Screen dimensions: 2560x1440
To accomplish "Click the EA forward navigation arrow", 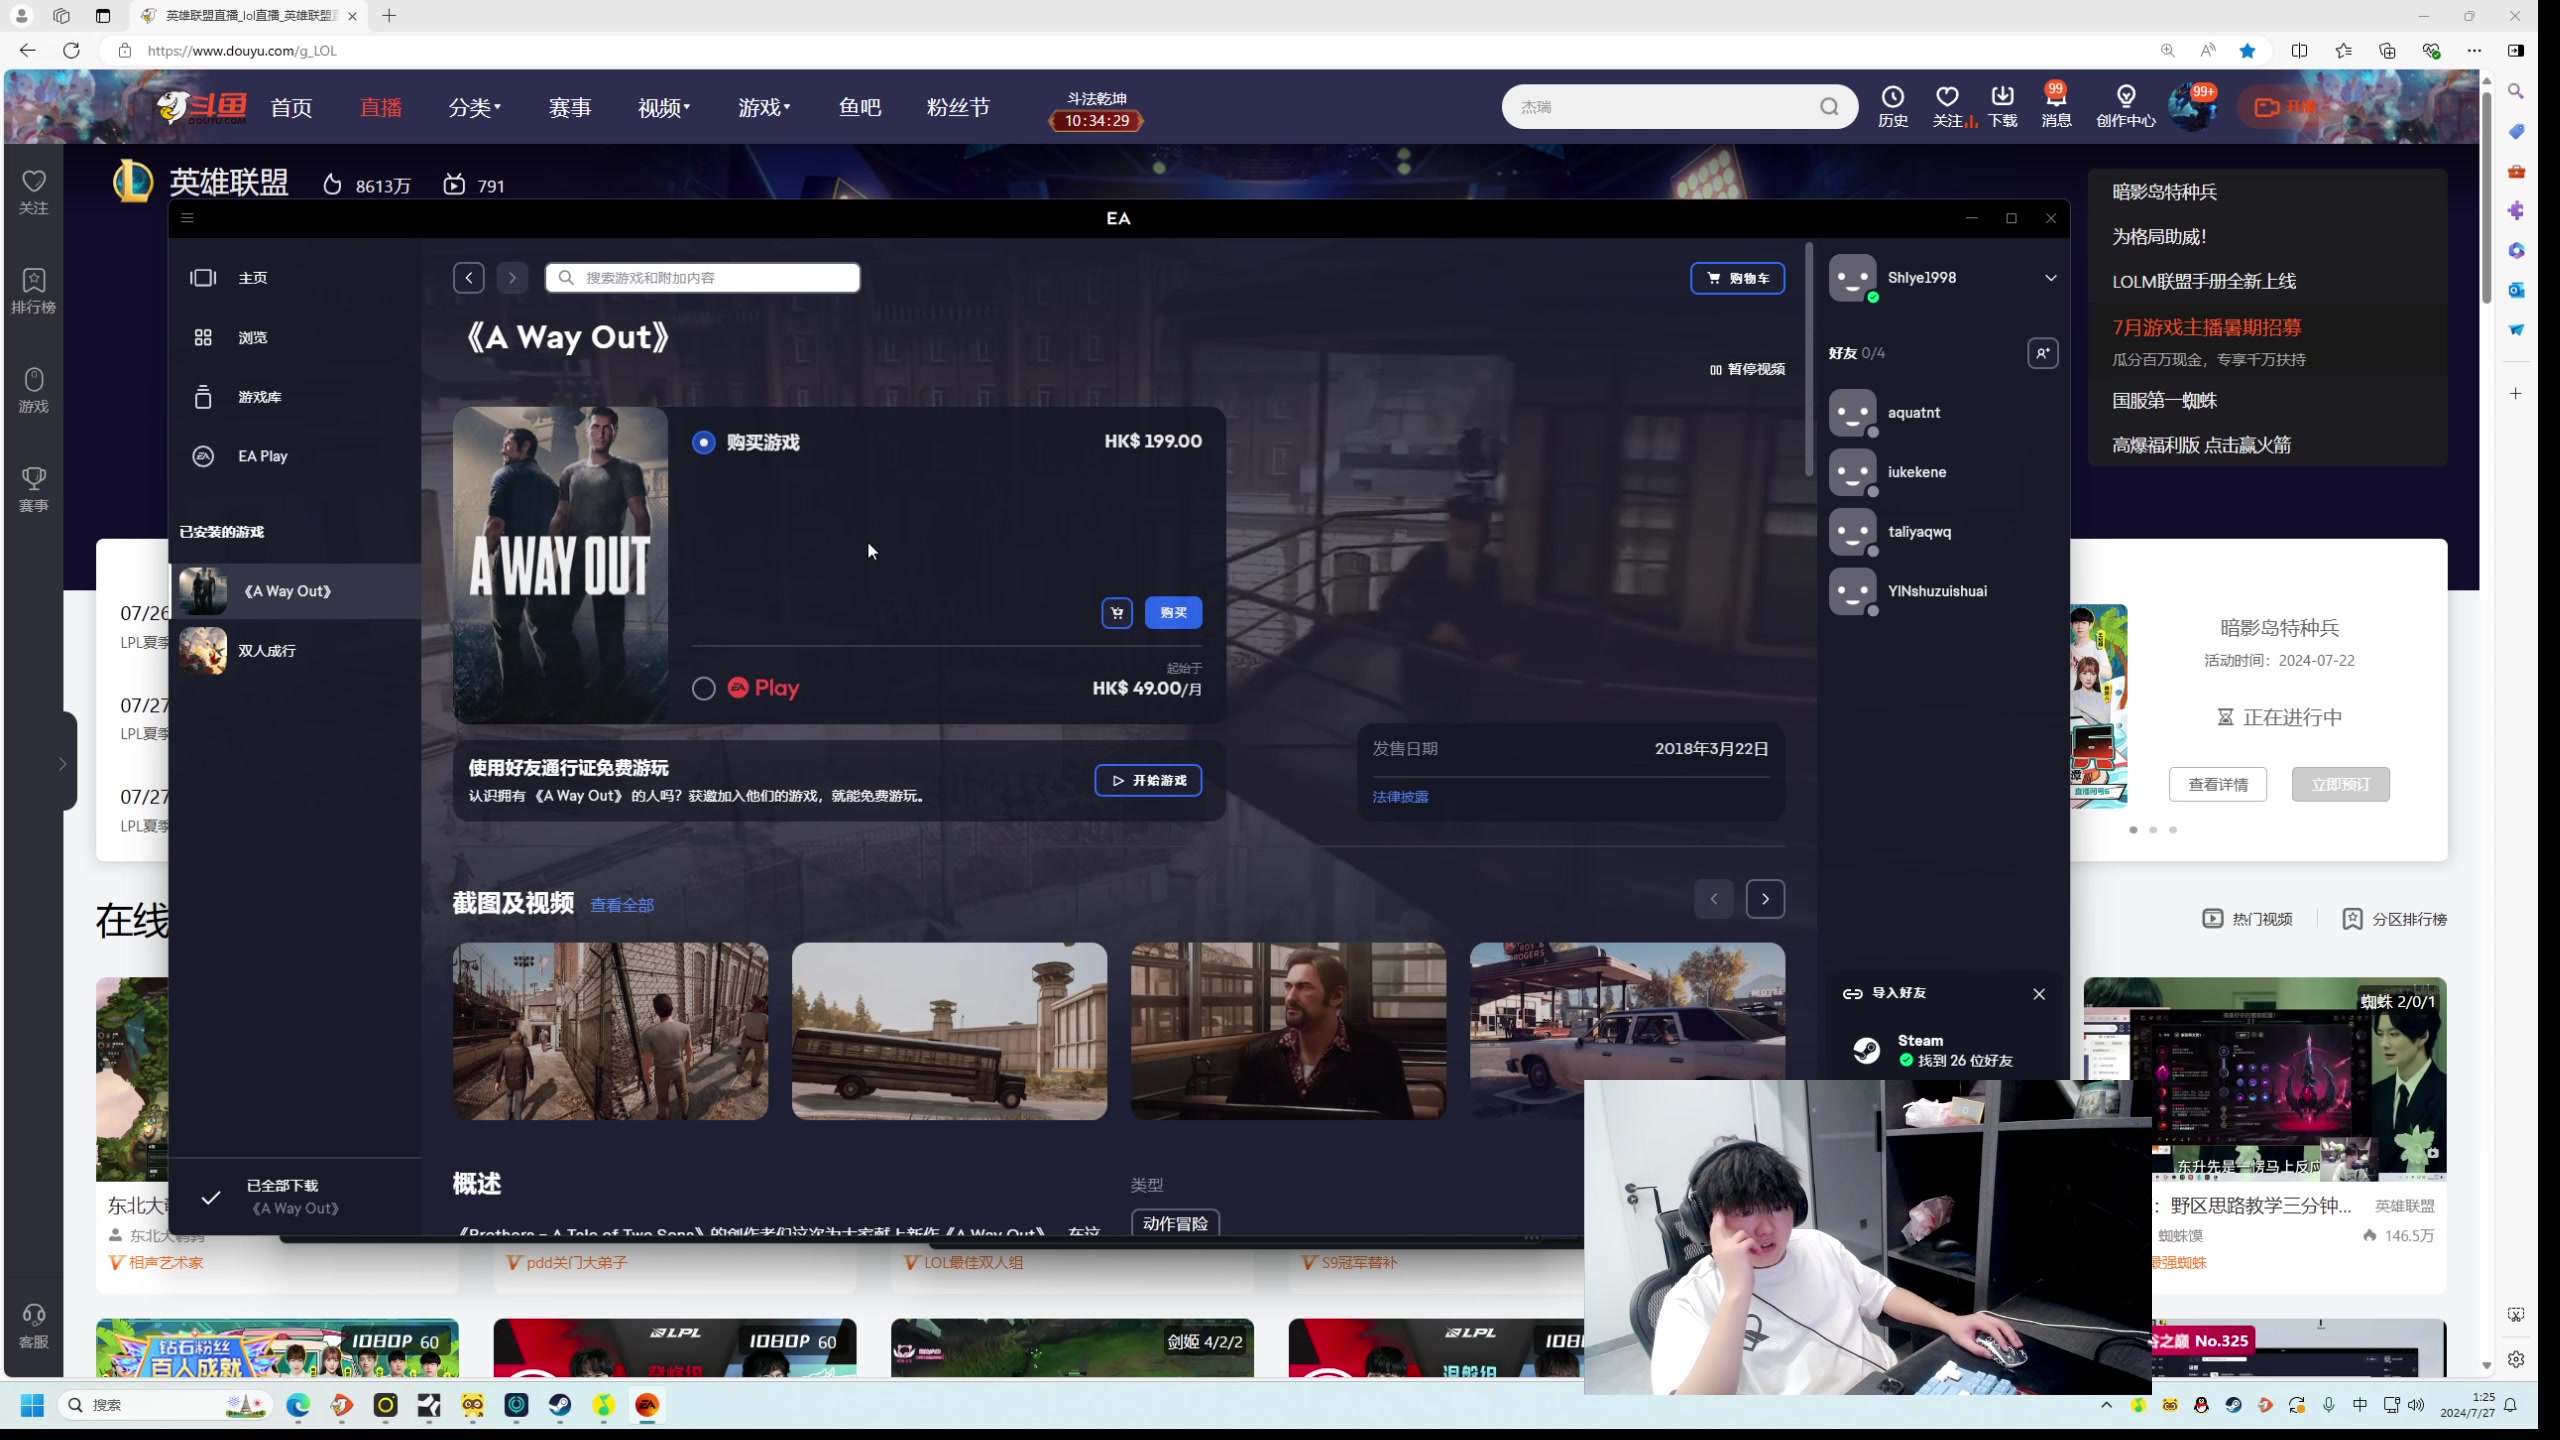I will coord(512,278).
